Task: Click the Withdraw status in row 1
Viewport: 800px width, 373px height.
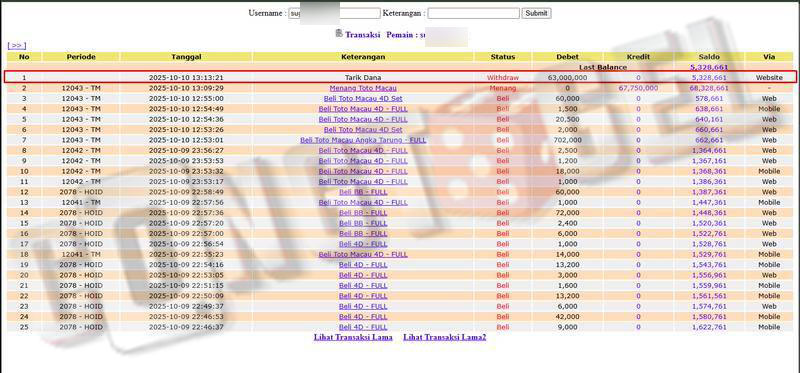Action: click(x=503, y=78)
